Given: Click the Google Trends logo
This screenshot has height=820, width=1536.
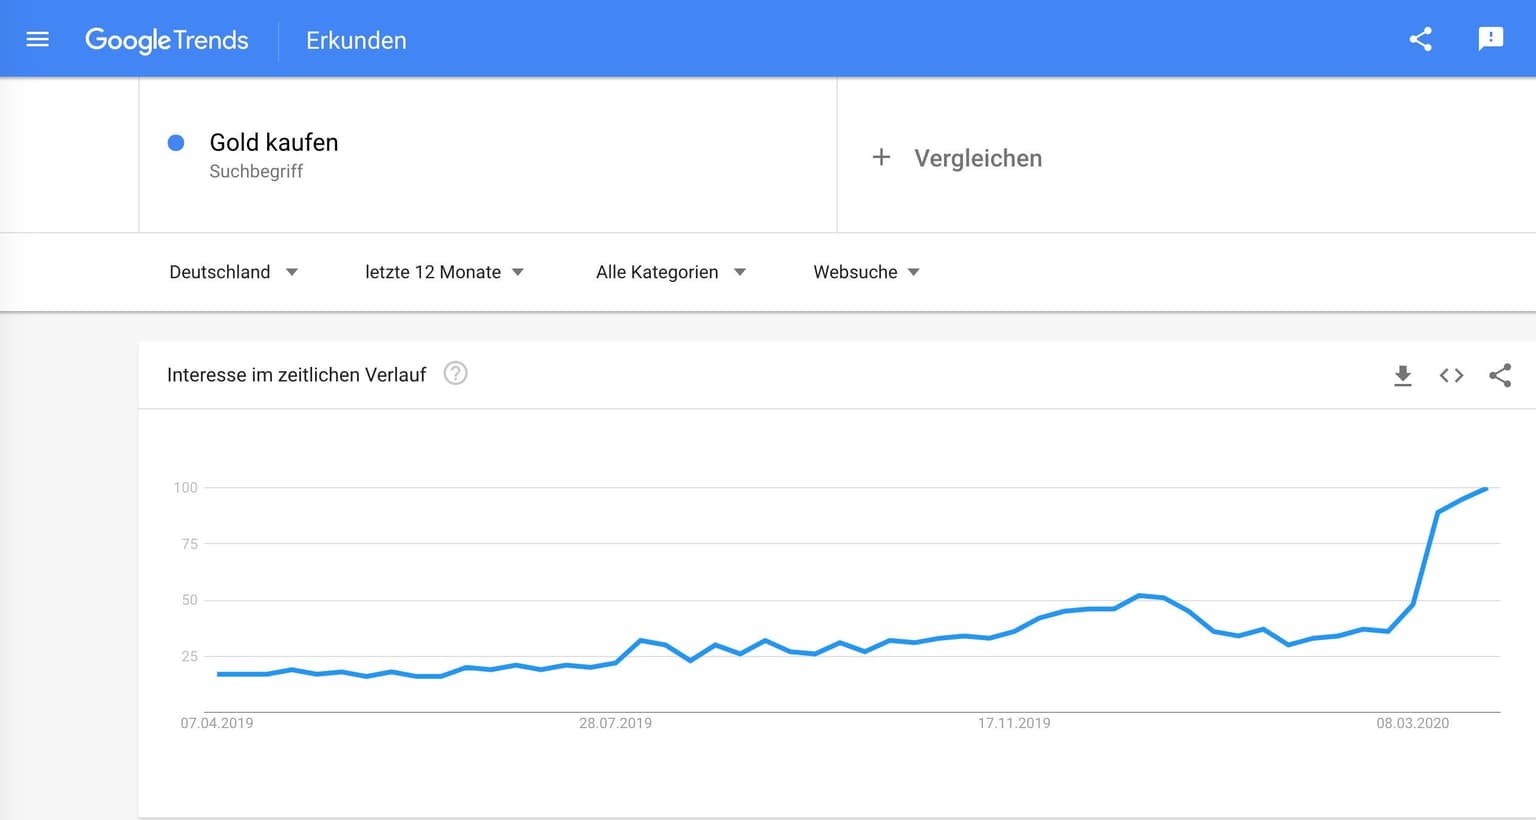Looking at the screenshot, I should click(x=167, y=40).
